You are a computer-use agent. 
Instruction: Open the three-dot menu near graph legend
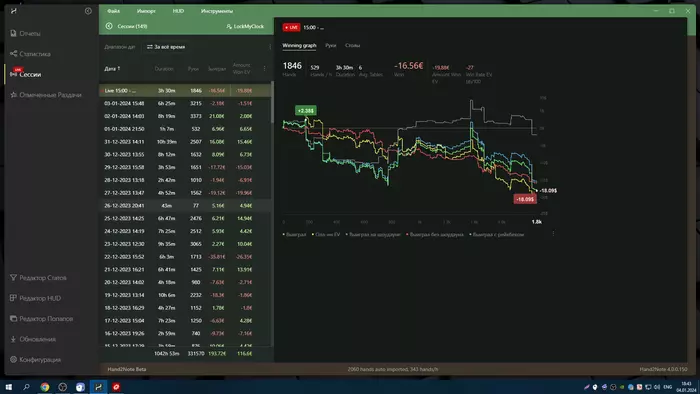coord(553,234)
